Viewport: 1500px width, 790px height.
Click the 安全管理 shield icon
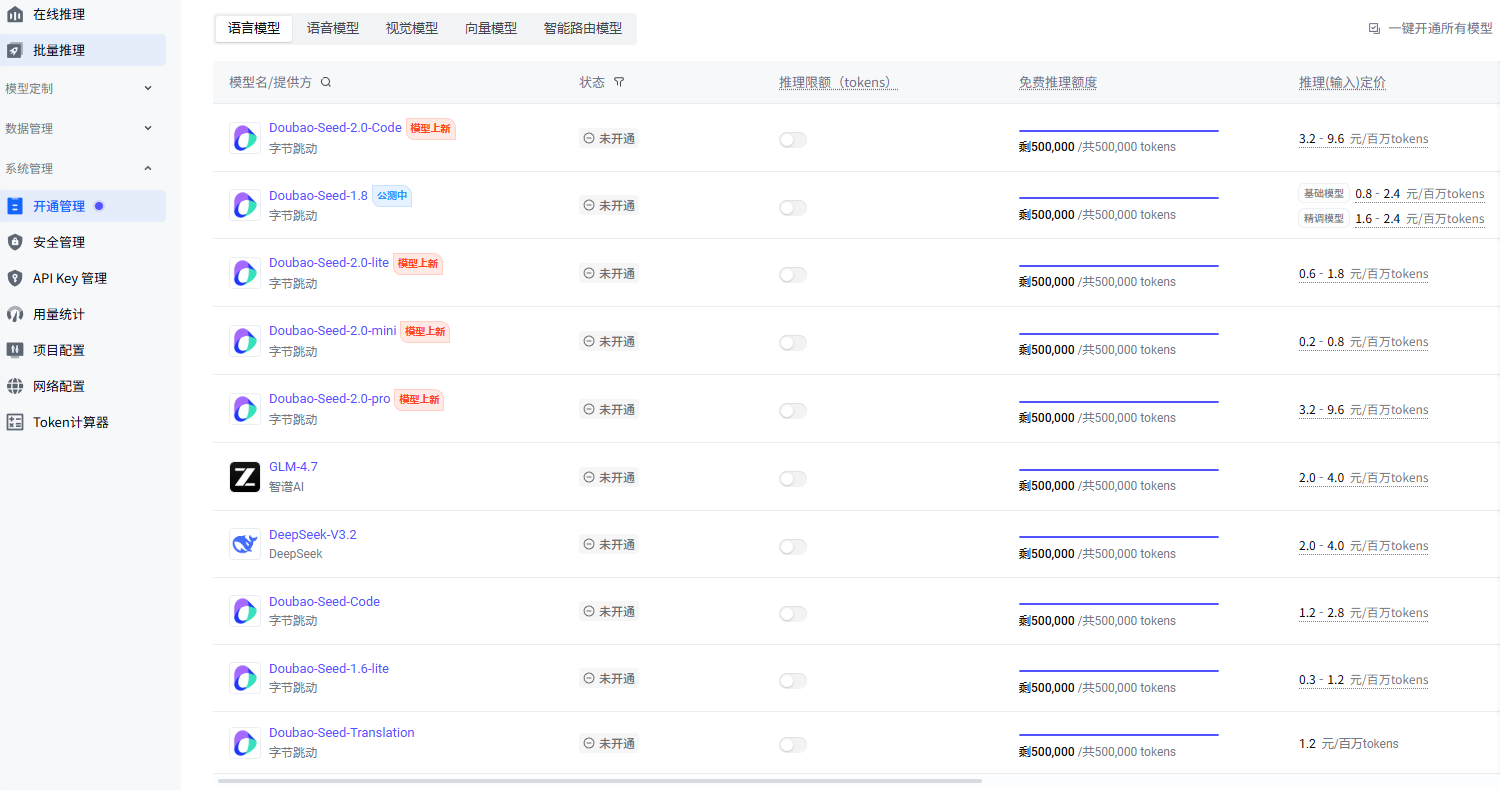coord(15,242)
